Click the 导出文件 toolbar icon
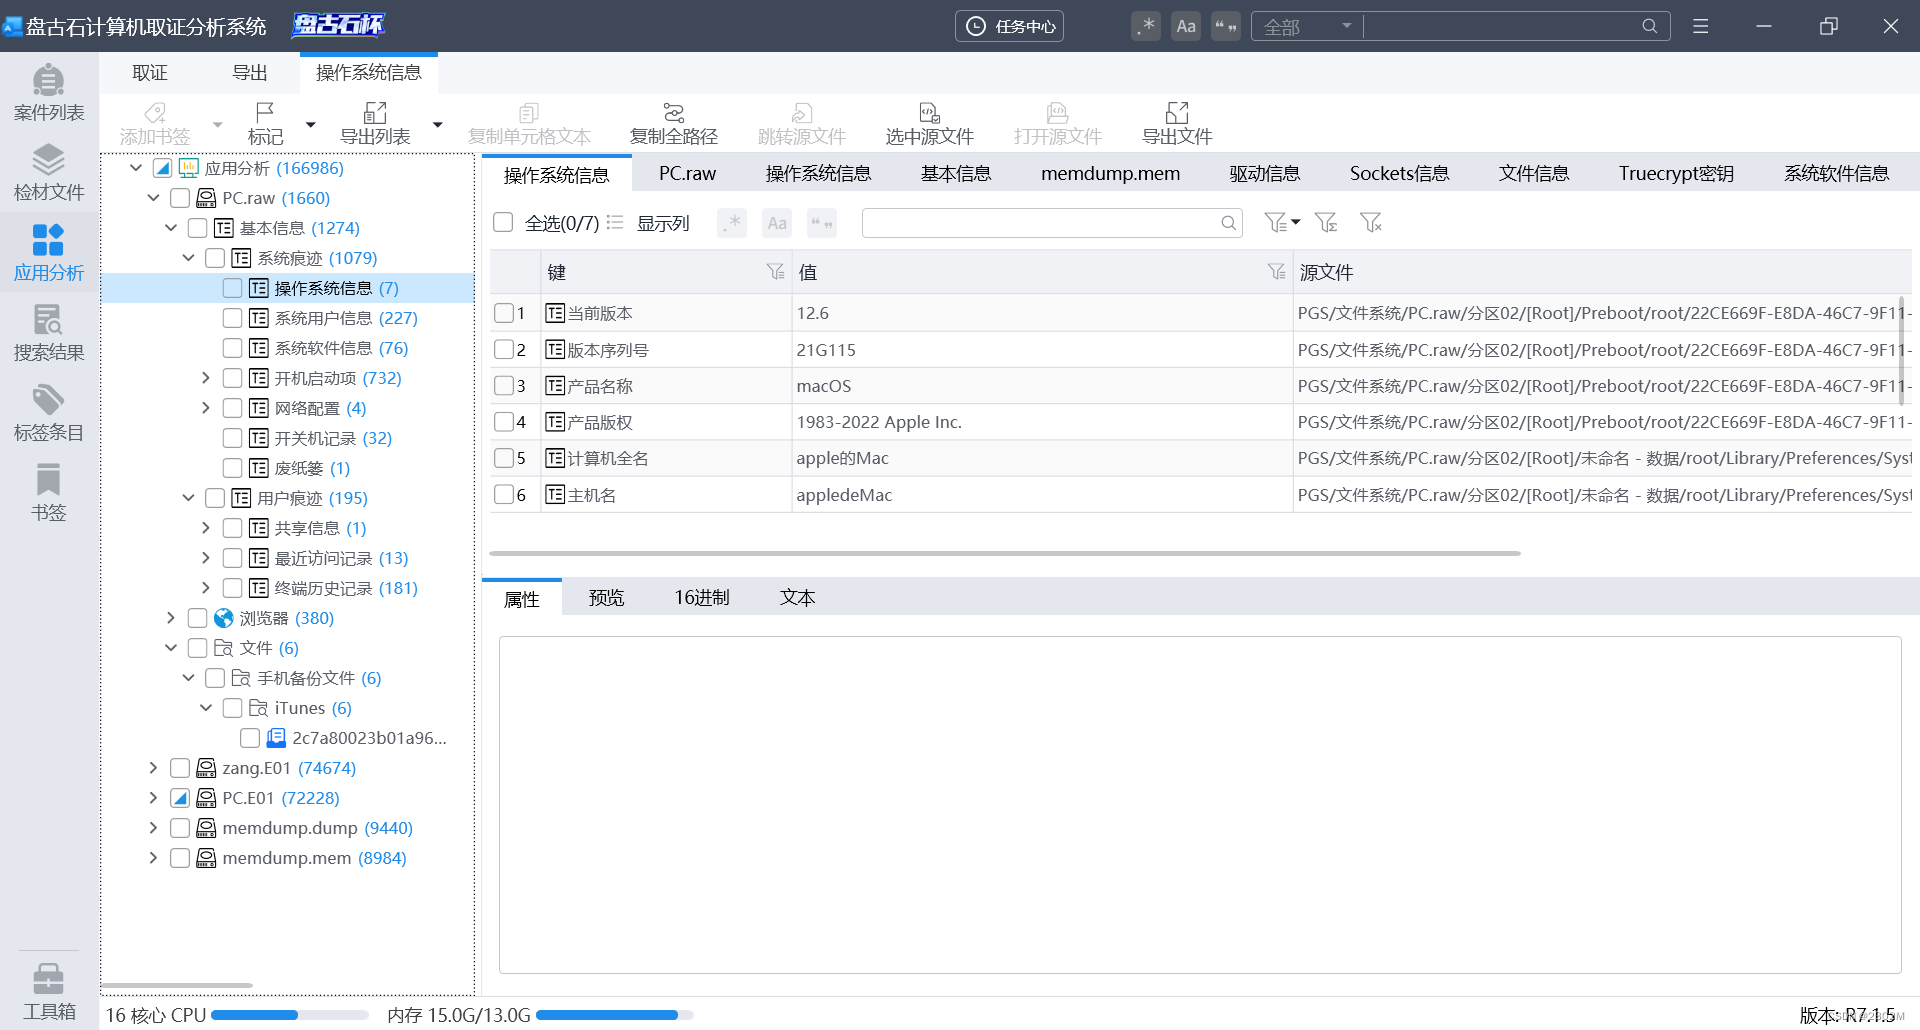Viewport: 1920px width, 1030px height. click(1177, 112)
